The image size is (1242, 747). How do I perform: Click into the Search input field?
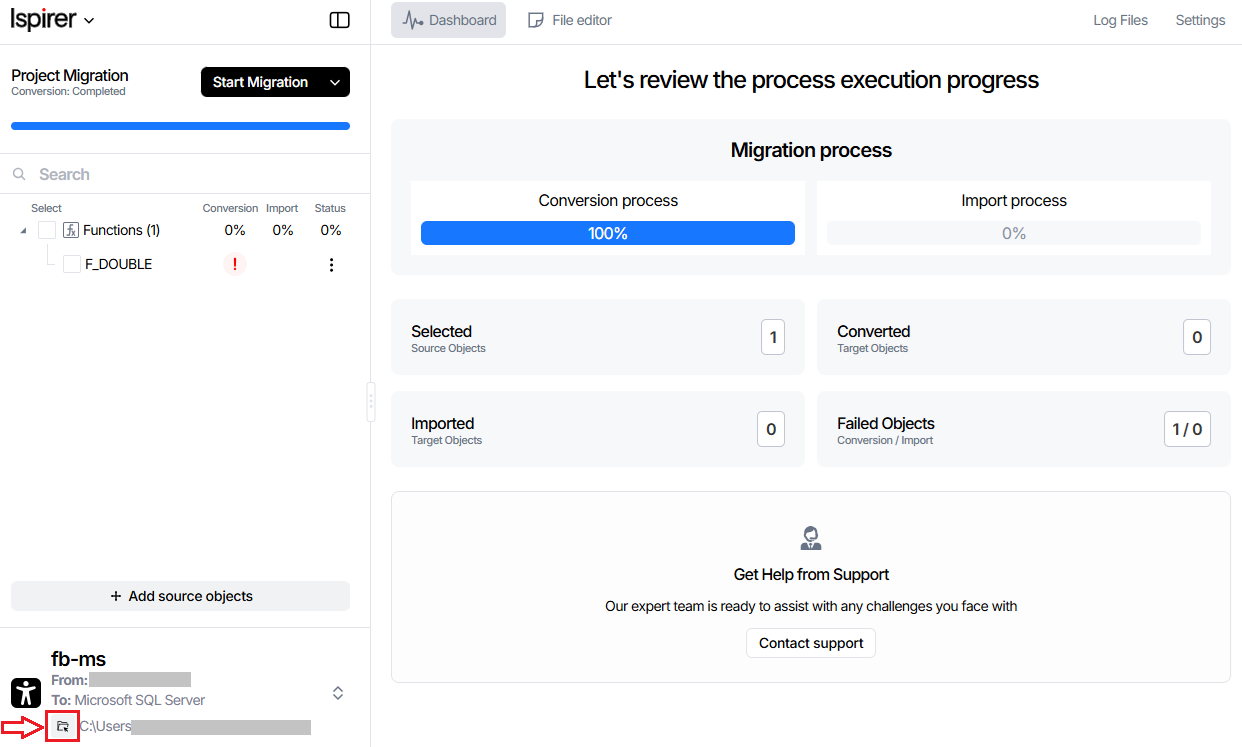pos(190,174)
